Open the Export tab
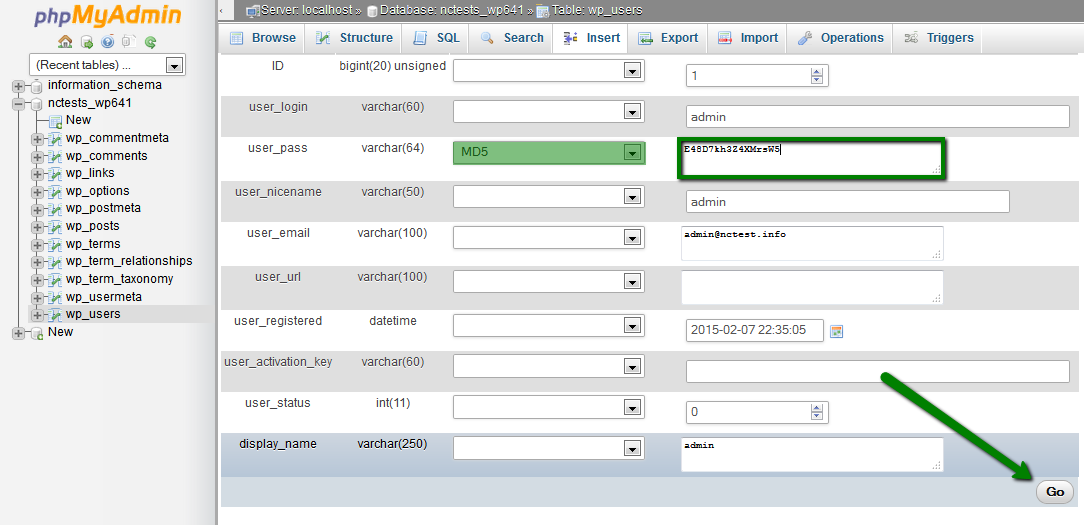1084x525 pixels. point(668,38)
